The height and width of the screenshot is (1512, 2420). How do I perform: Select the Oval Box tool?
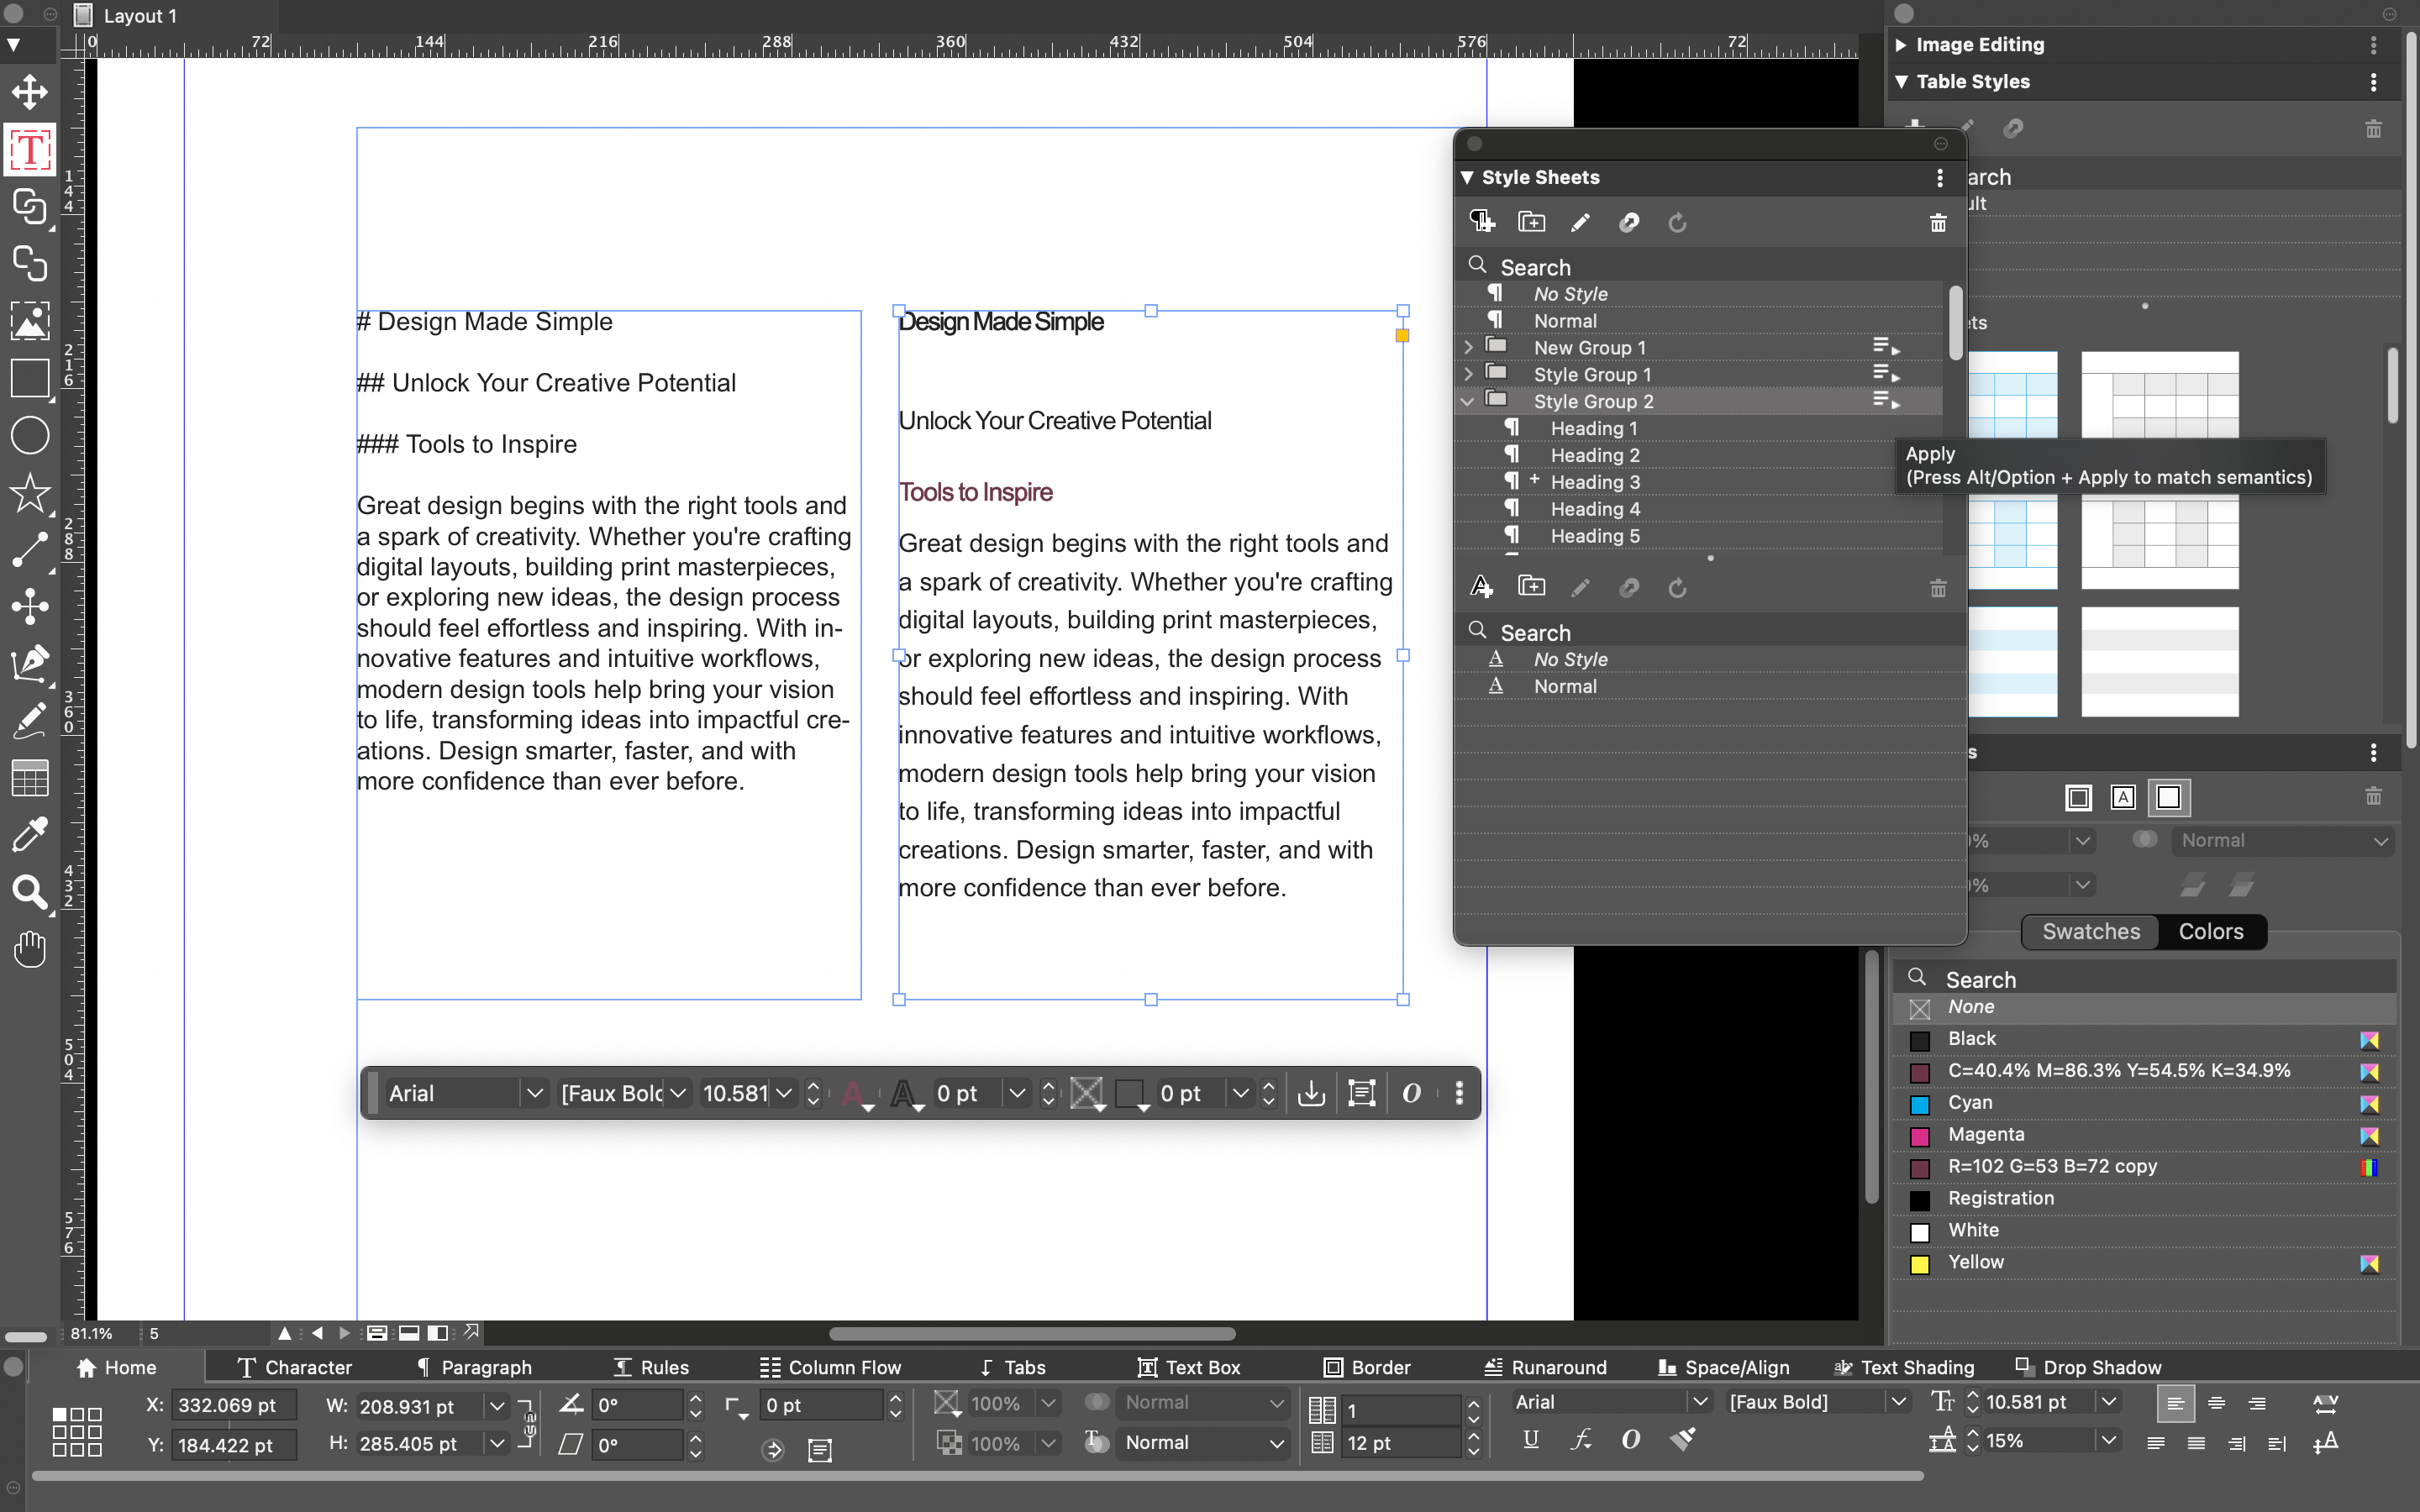point(29,436)
